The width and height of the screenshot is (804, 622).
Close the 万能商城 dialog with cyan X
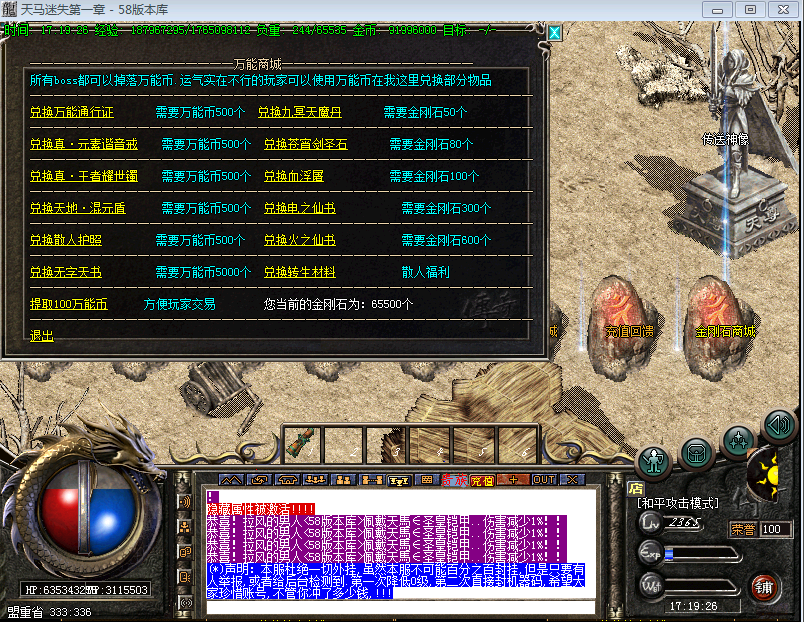(x=554, y=33)
